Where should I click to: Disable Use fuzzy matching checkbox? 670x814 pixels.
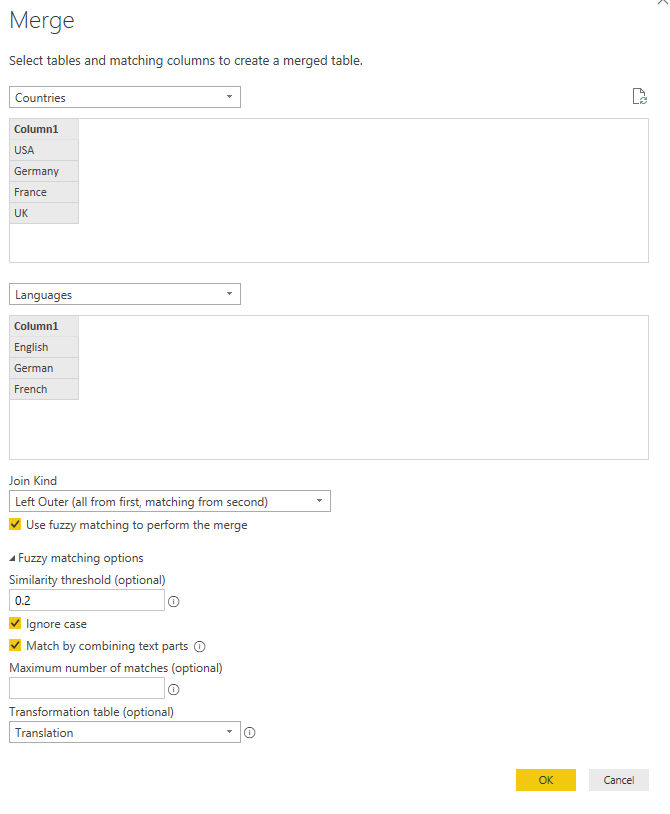[x=15, y=525]
